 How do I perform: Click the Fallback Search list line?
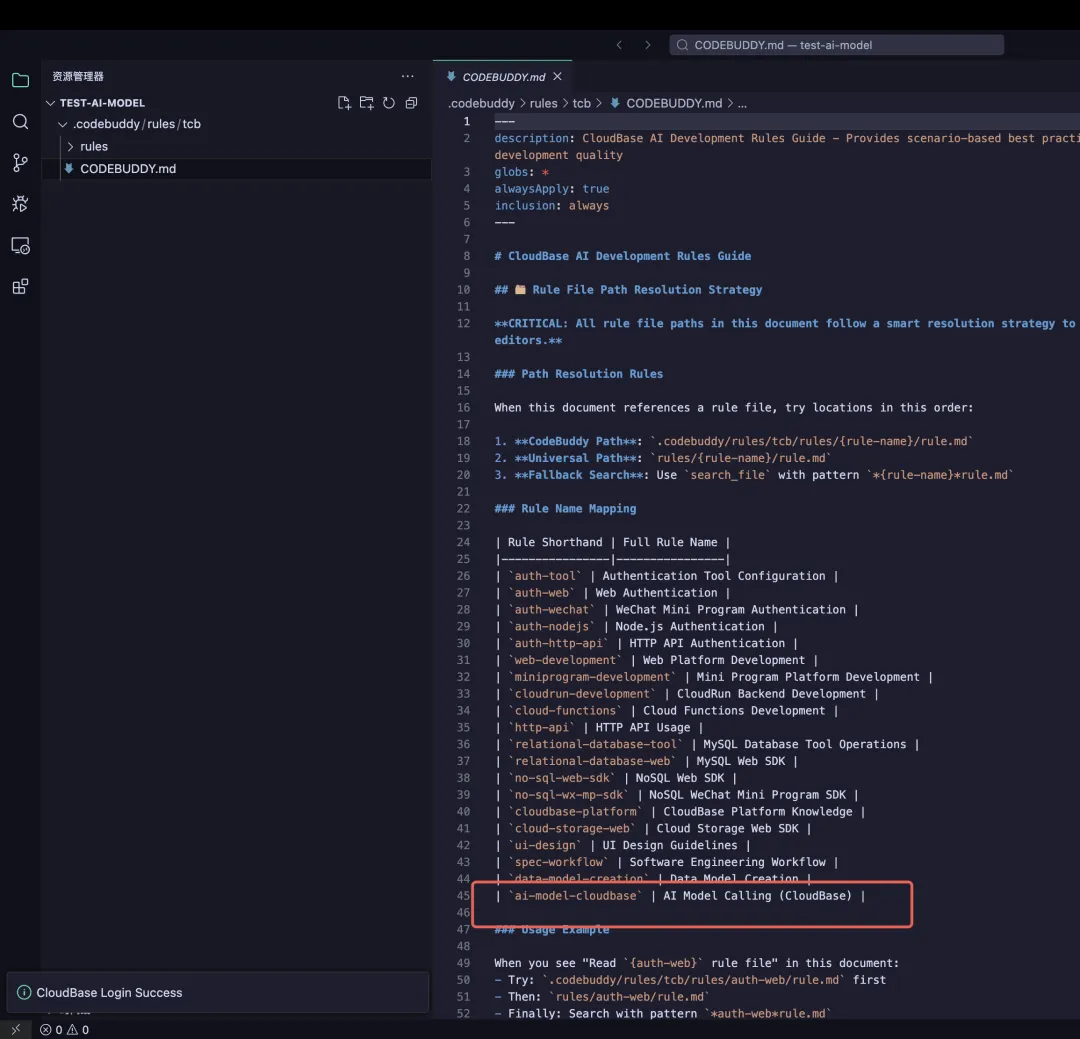click(x=754, y=475)
